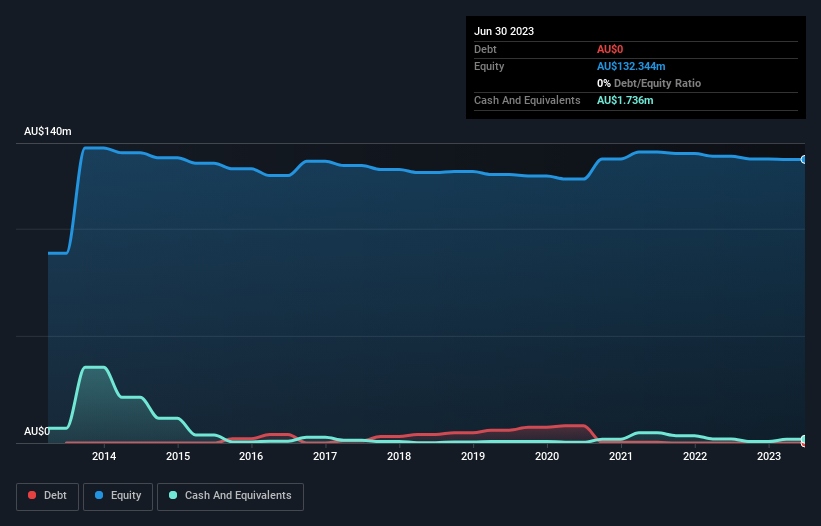Click the 2020 x-axis label

(547, 456)
